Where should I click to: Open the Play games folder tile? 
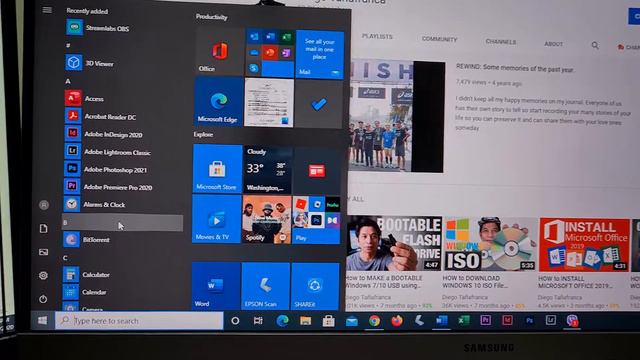tap(316, 220)
